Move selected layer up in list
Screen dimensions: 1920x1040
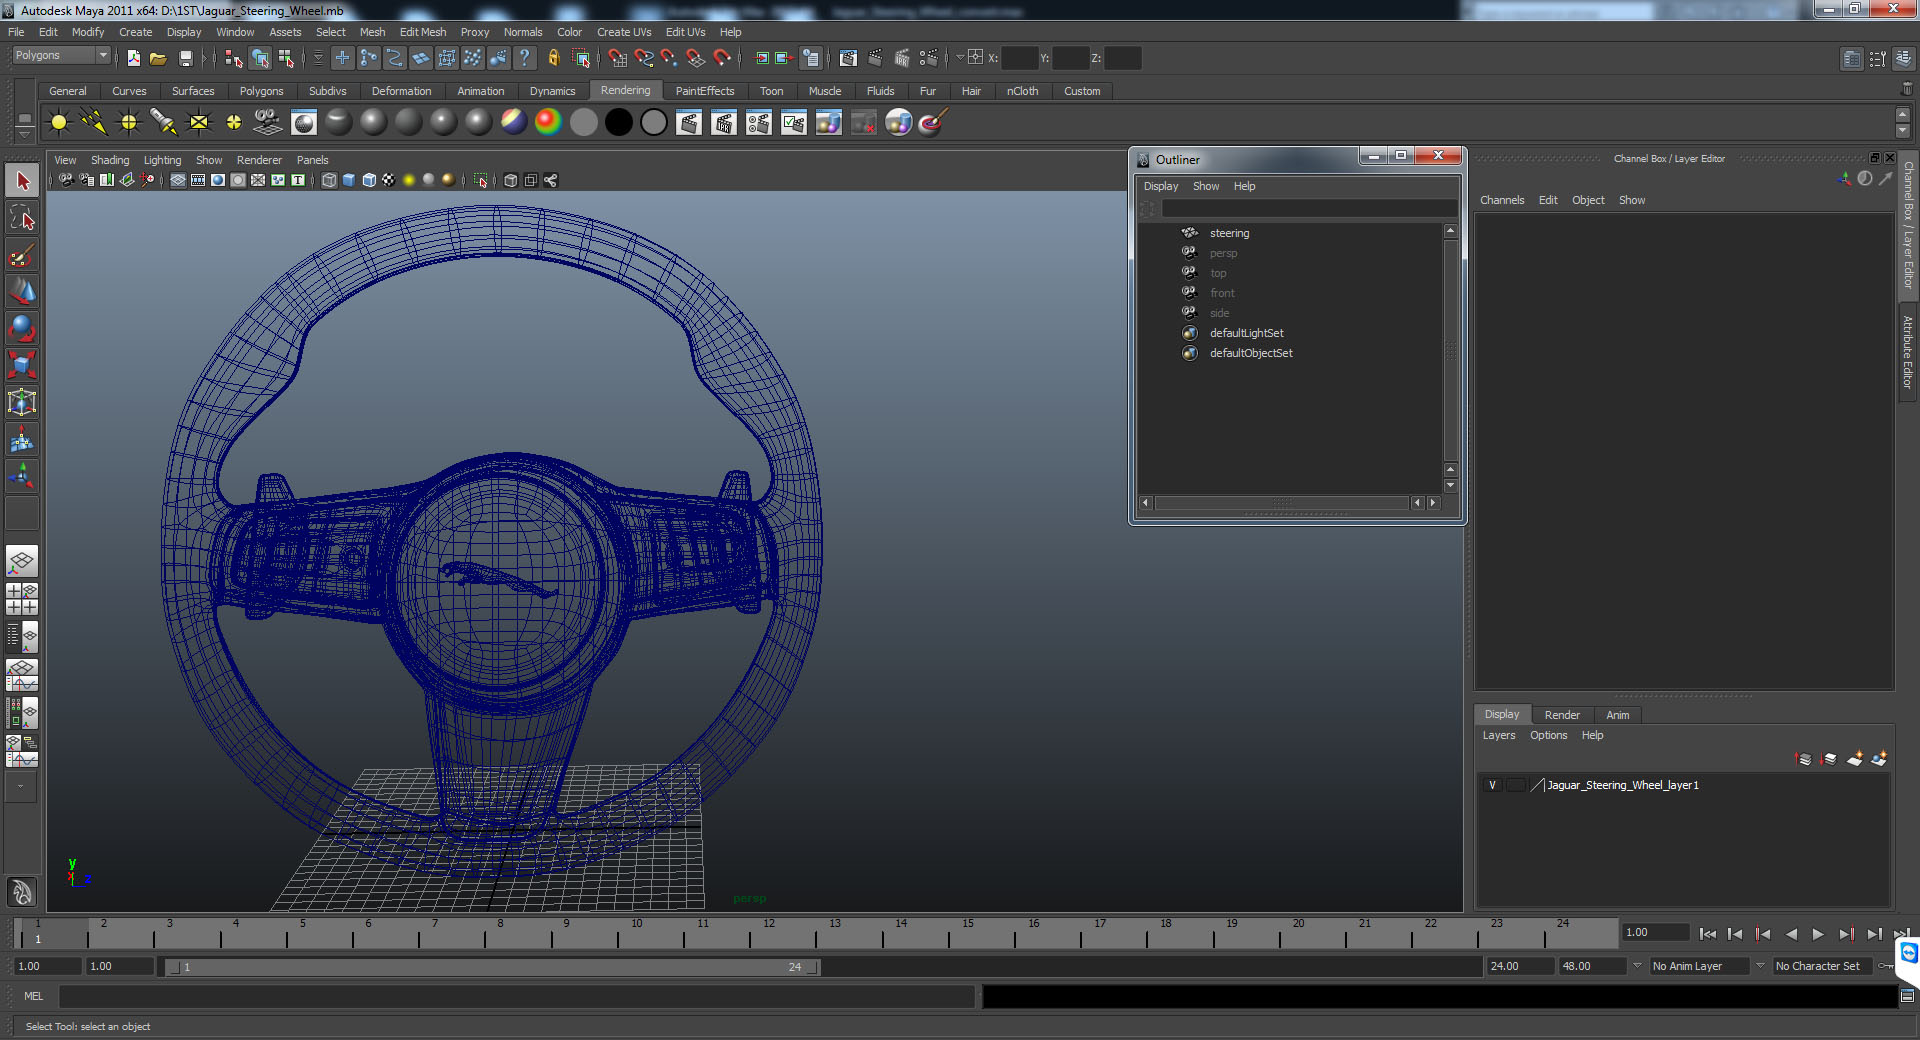(x=1804, y=759)
